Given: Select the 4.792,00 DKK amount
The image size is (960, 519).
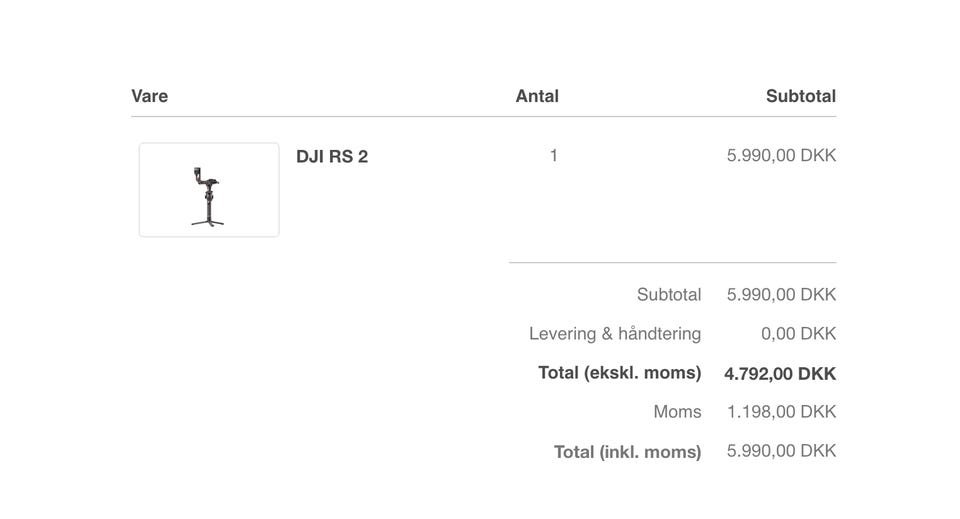Looking at the screenshot, I should pyautogui.click(x=780, y=374).
